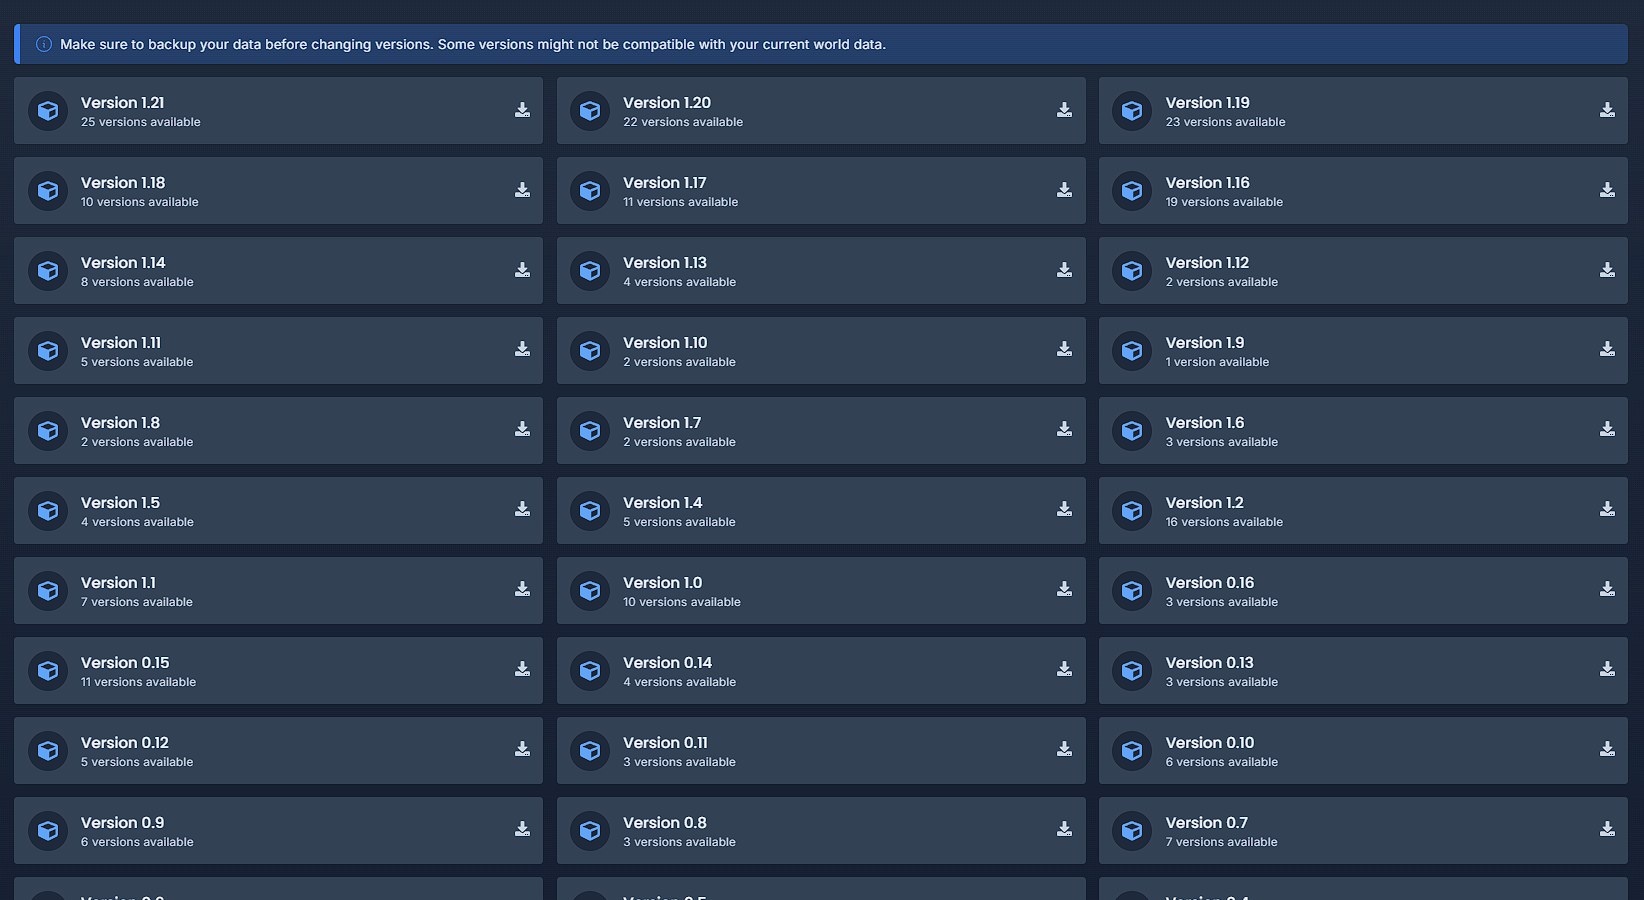The height and width of the screenshot is (900, 1644).
Task: Click the cube icon of Version 1.21
Action: coord(48,111)
